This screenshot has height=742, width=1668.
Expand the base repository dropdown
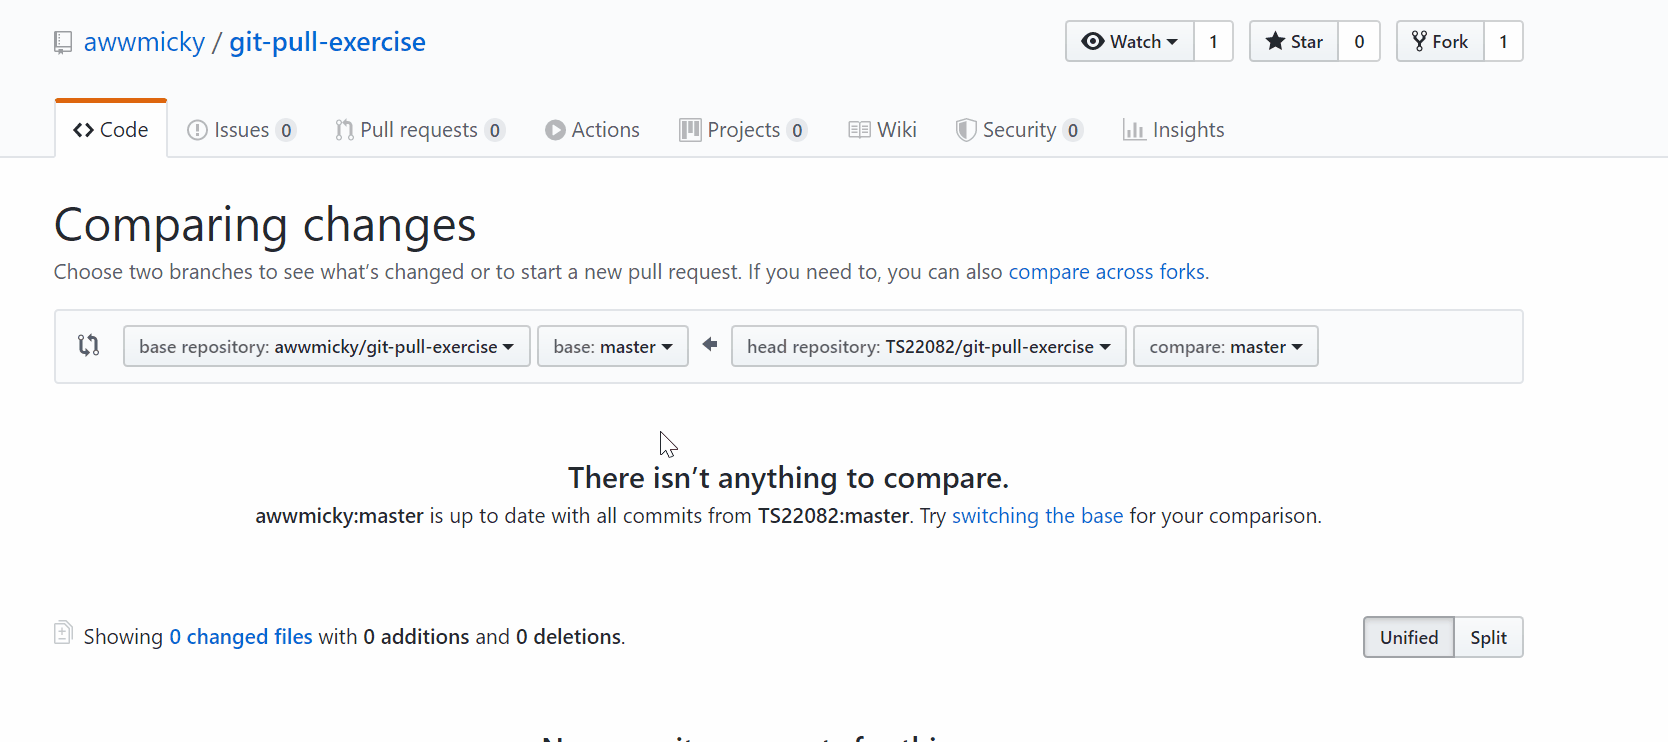327,346
